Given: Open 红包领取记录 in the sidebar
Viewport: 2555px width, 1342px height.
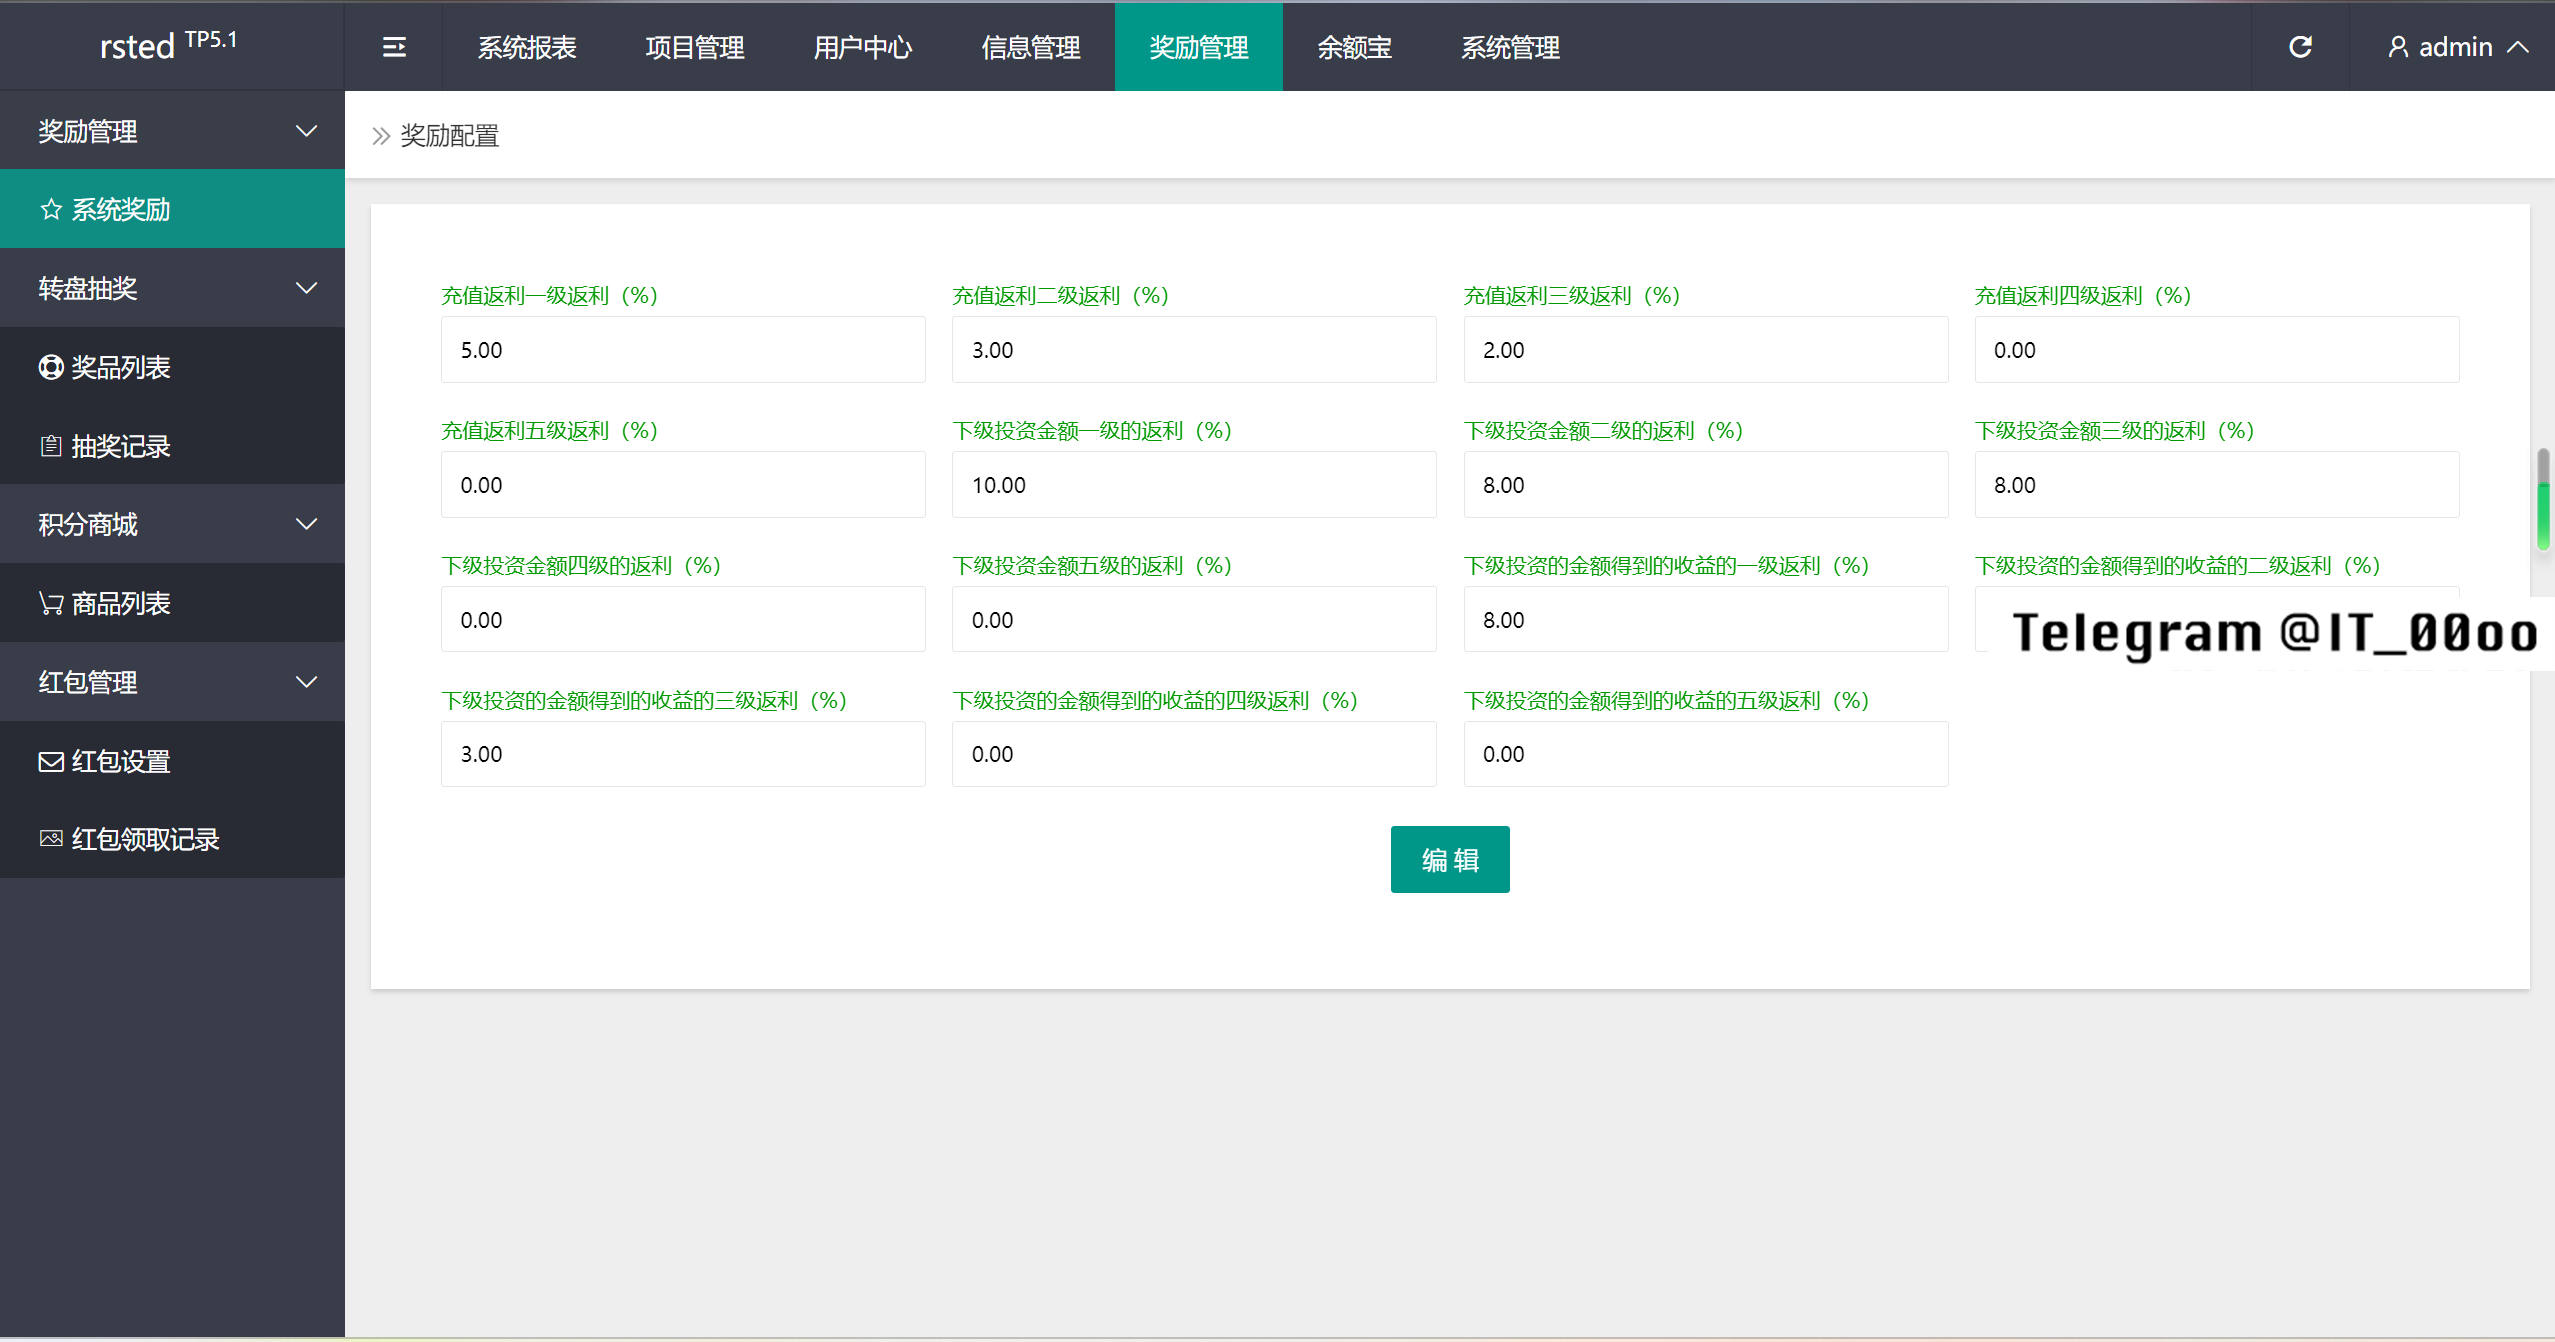Looking at the screenshot, I should (x=172, y=839).
